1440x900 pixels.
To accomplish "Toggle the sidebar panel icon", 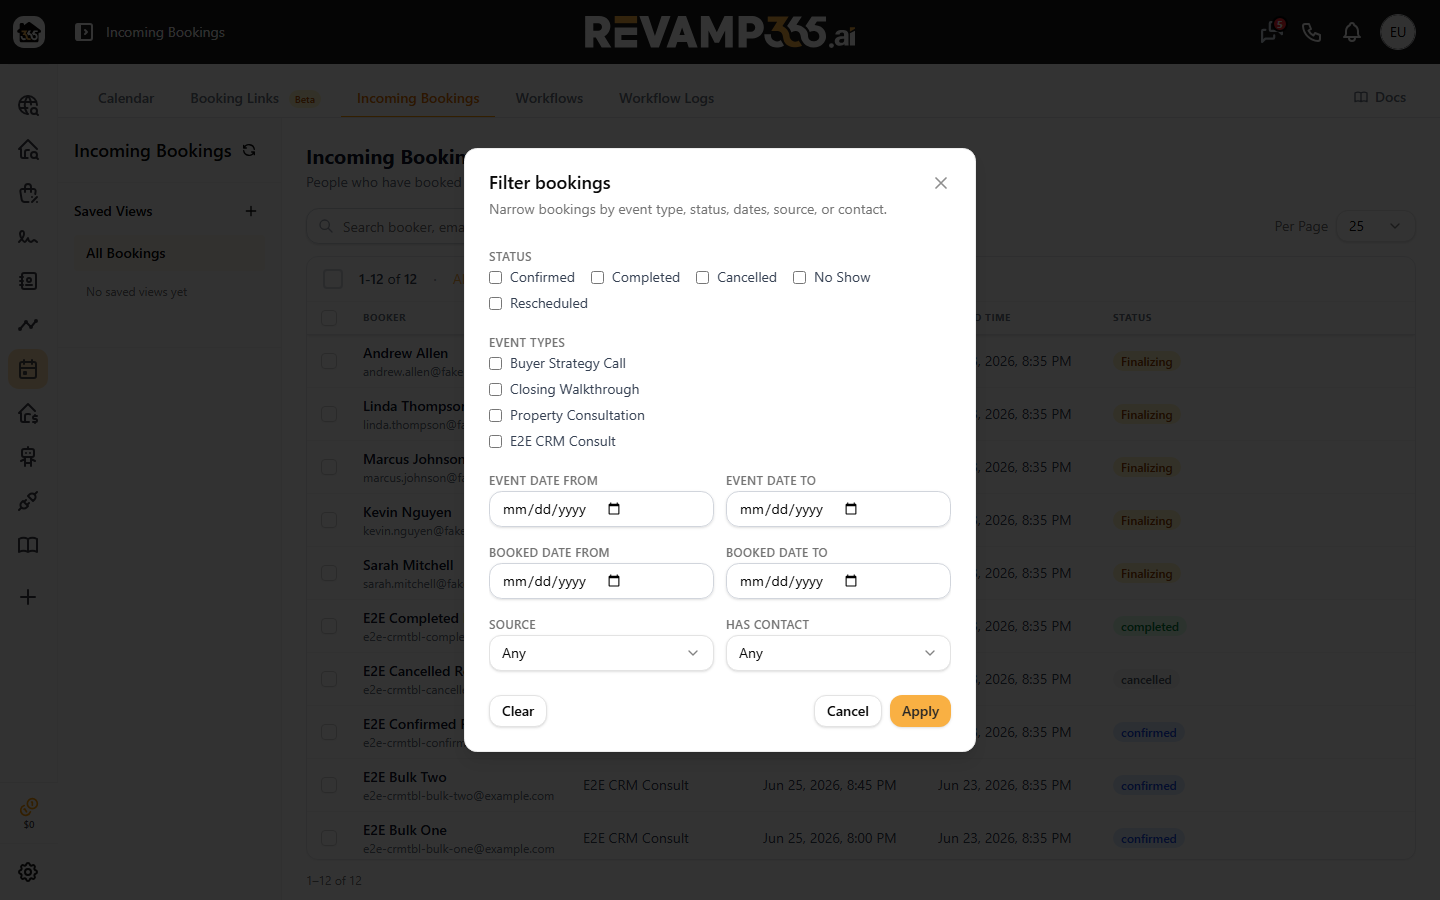I will pos(84,32).
